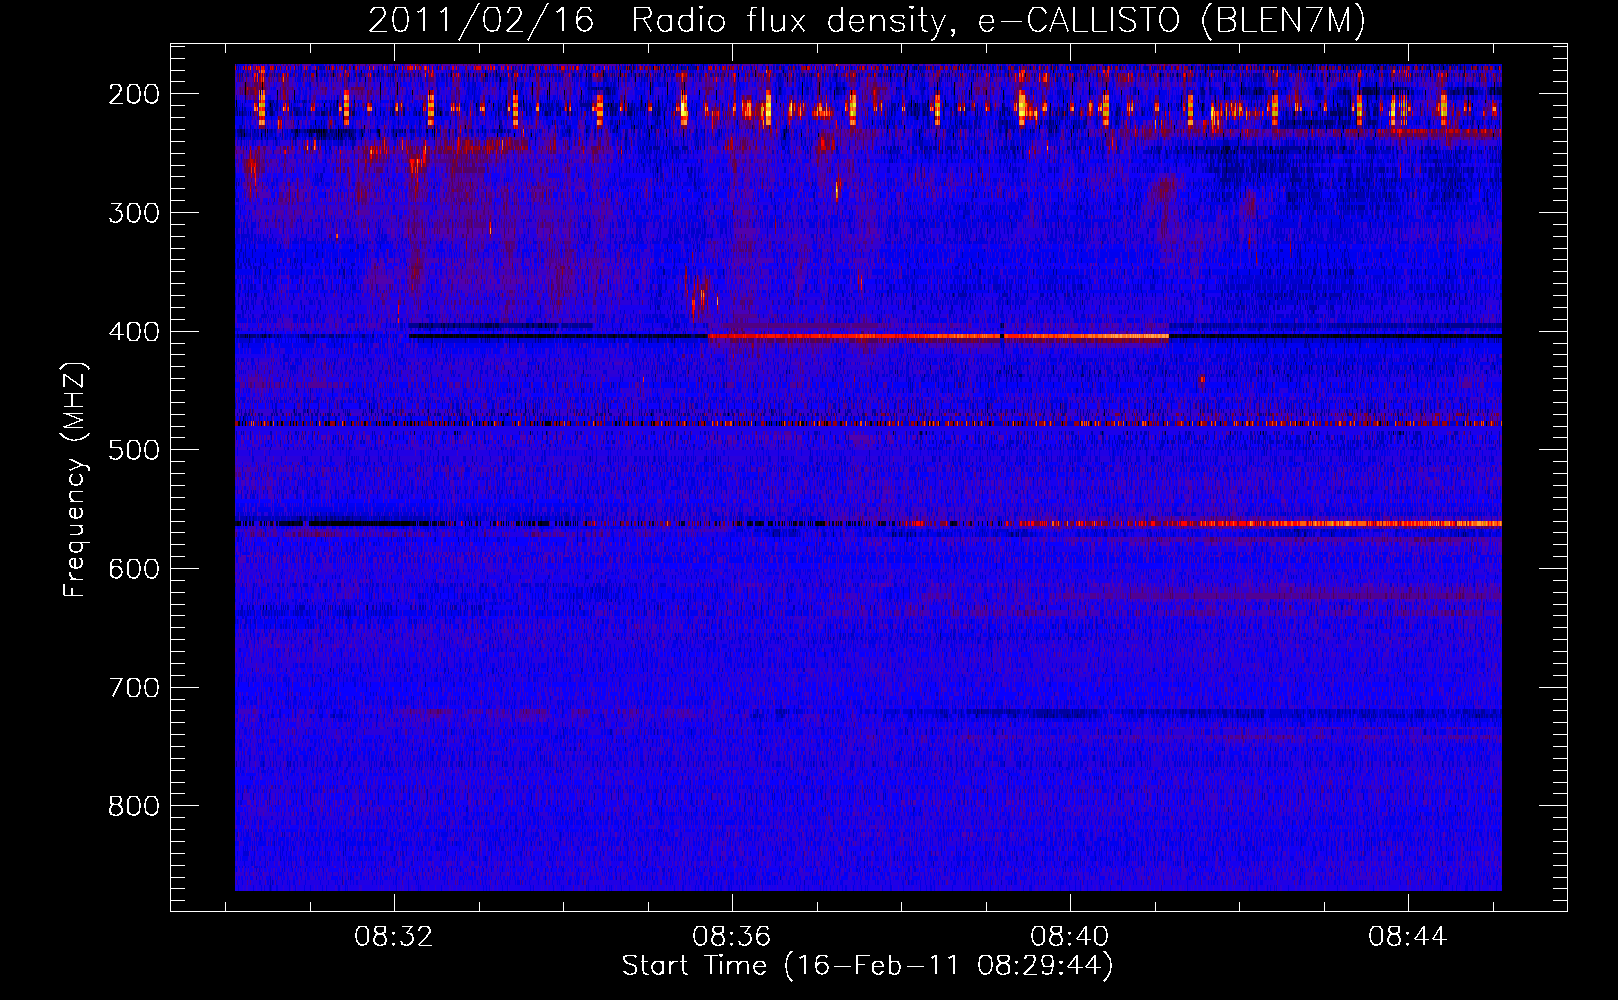
Task: Click the bright red interference line near 400 MHz
Action: click(938, 337)
